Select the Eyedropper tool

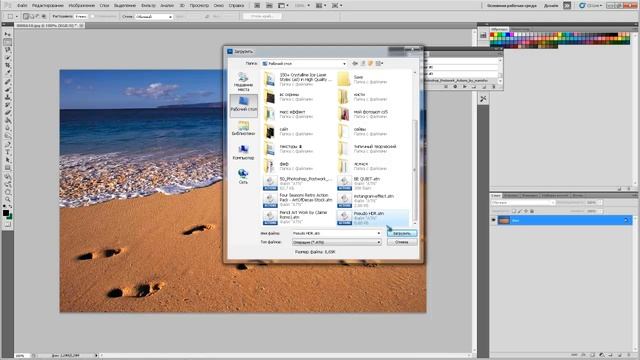coord(7,73)
